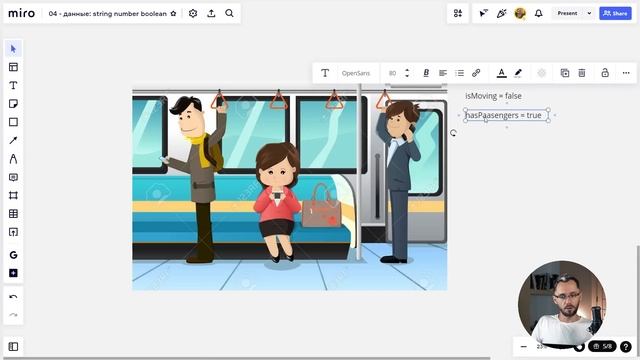Select the cursor/select tool

click(x=13, y=49)
